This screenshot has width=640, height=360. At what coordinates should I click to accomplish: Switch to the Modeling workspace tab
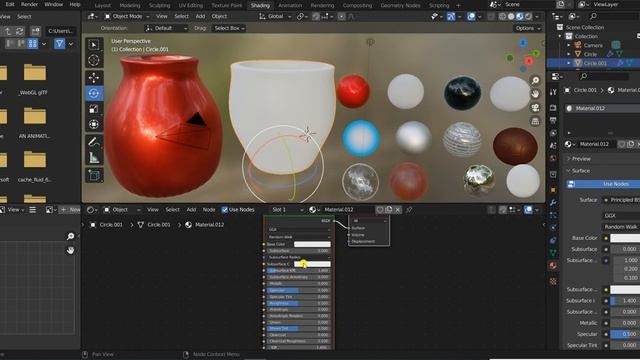(130, 5)
